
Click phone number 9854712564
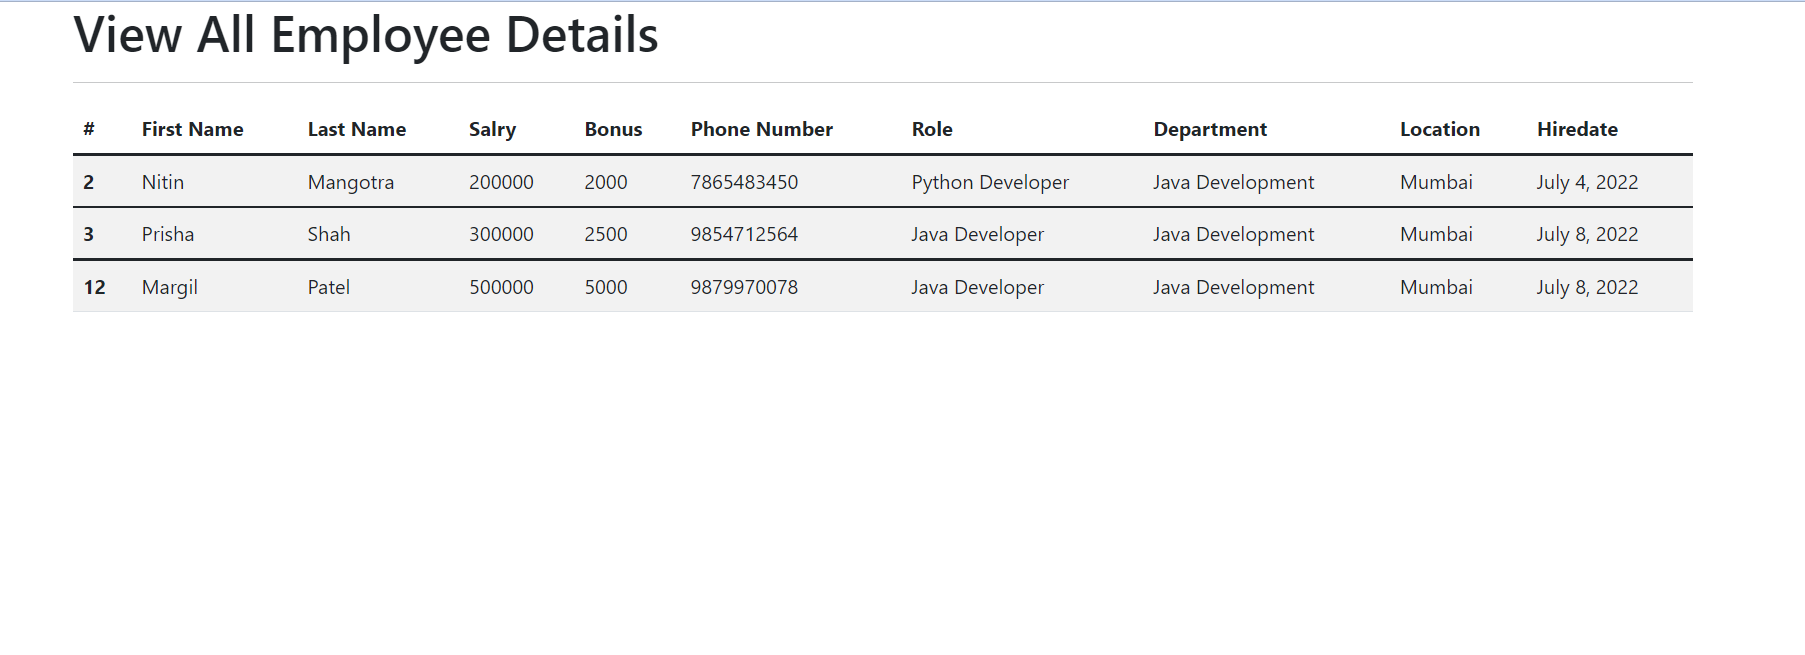click(x=745, y=234)
